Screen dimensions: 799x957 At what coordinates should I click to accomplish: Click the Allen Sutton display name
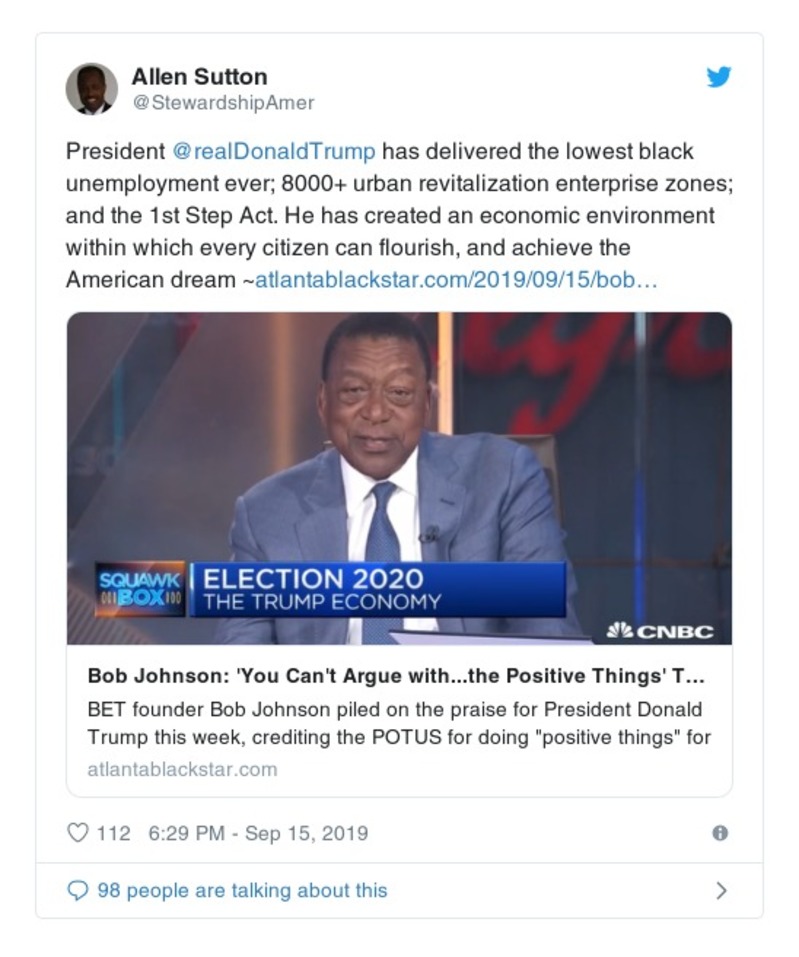point(199,77)
